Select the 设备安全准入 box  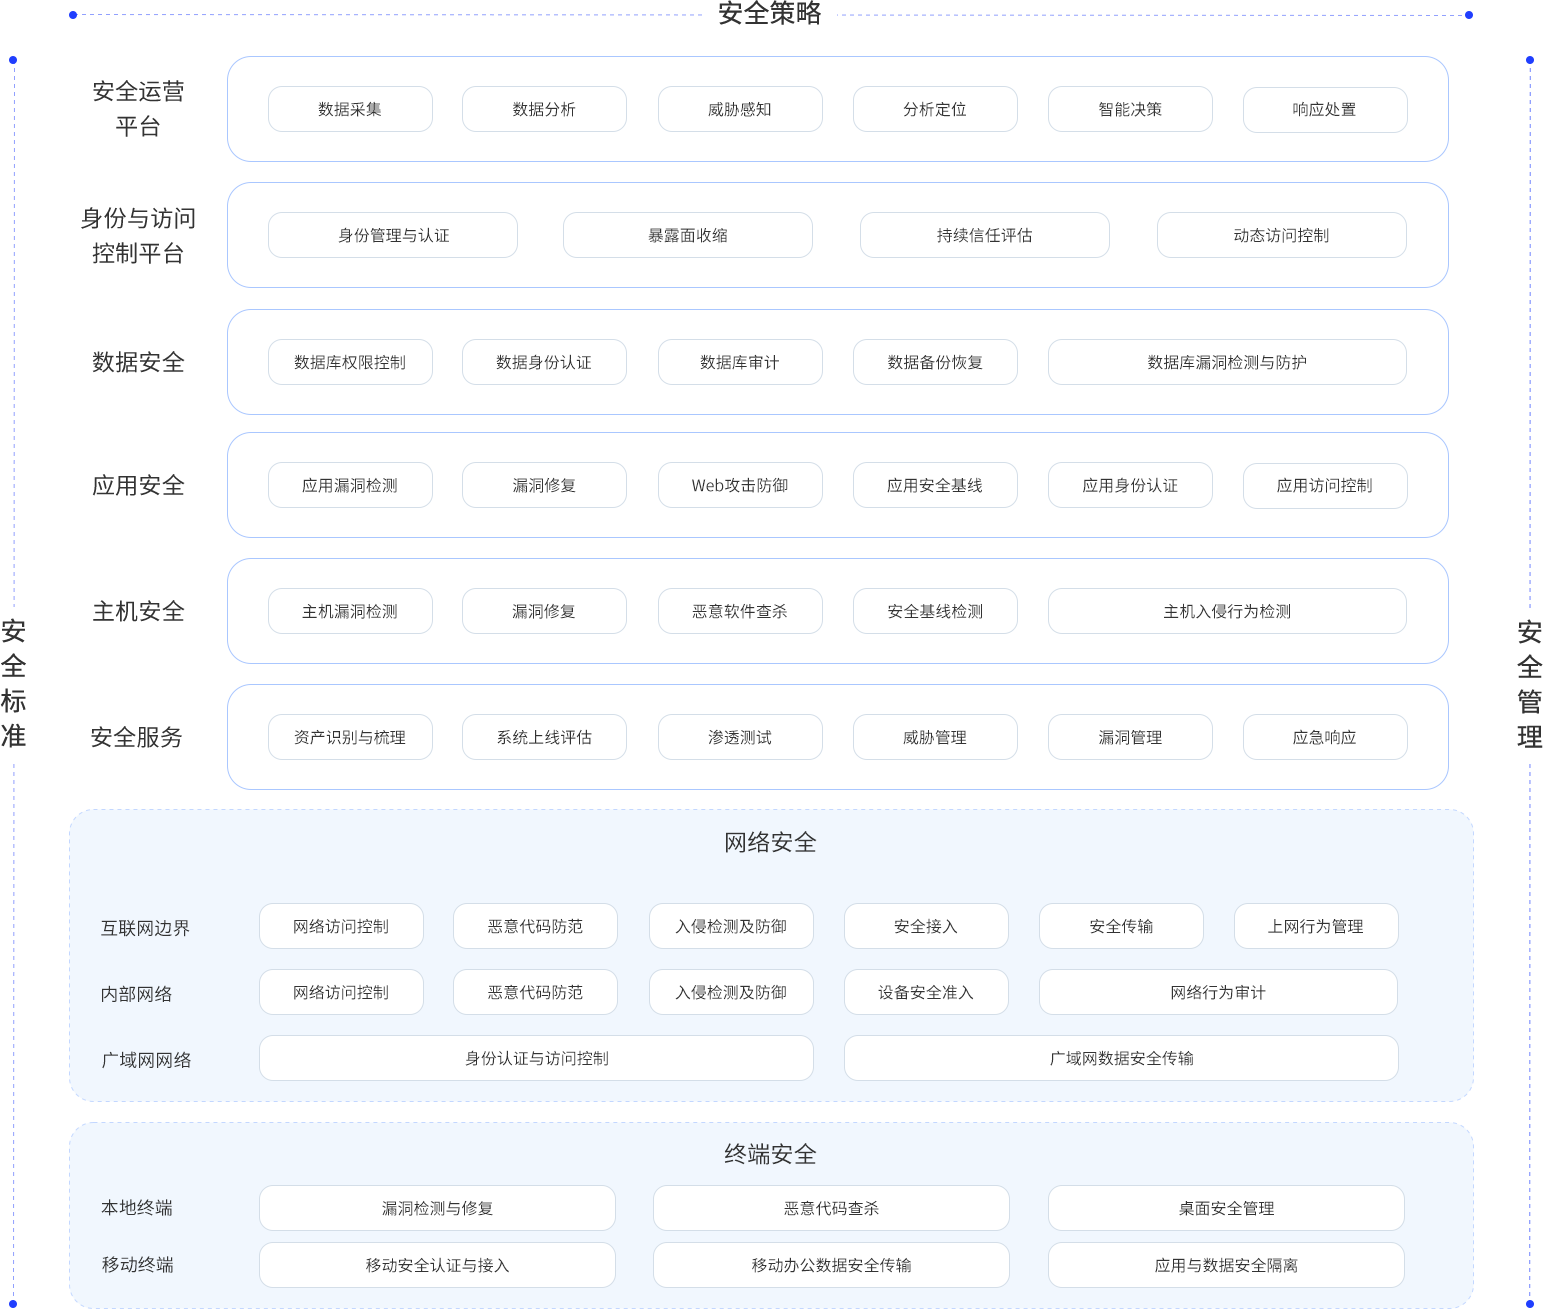(x=926, y=992)
